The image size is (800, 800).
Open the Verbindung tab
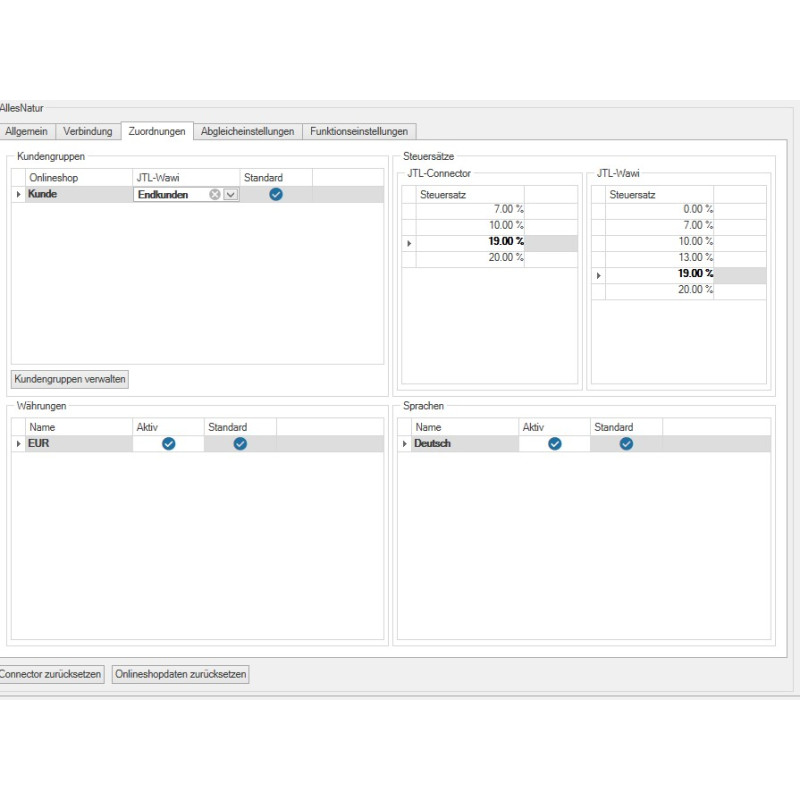click(x=88, y=131)
